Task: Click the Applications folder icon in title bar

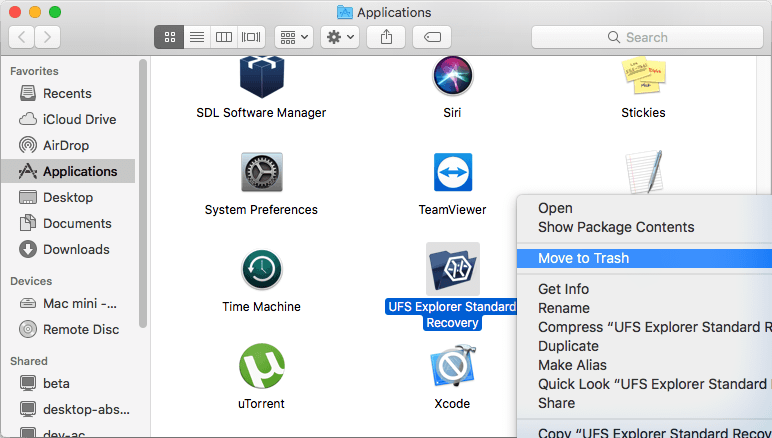Action: coord(345,12)
